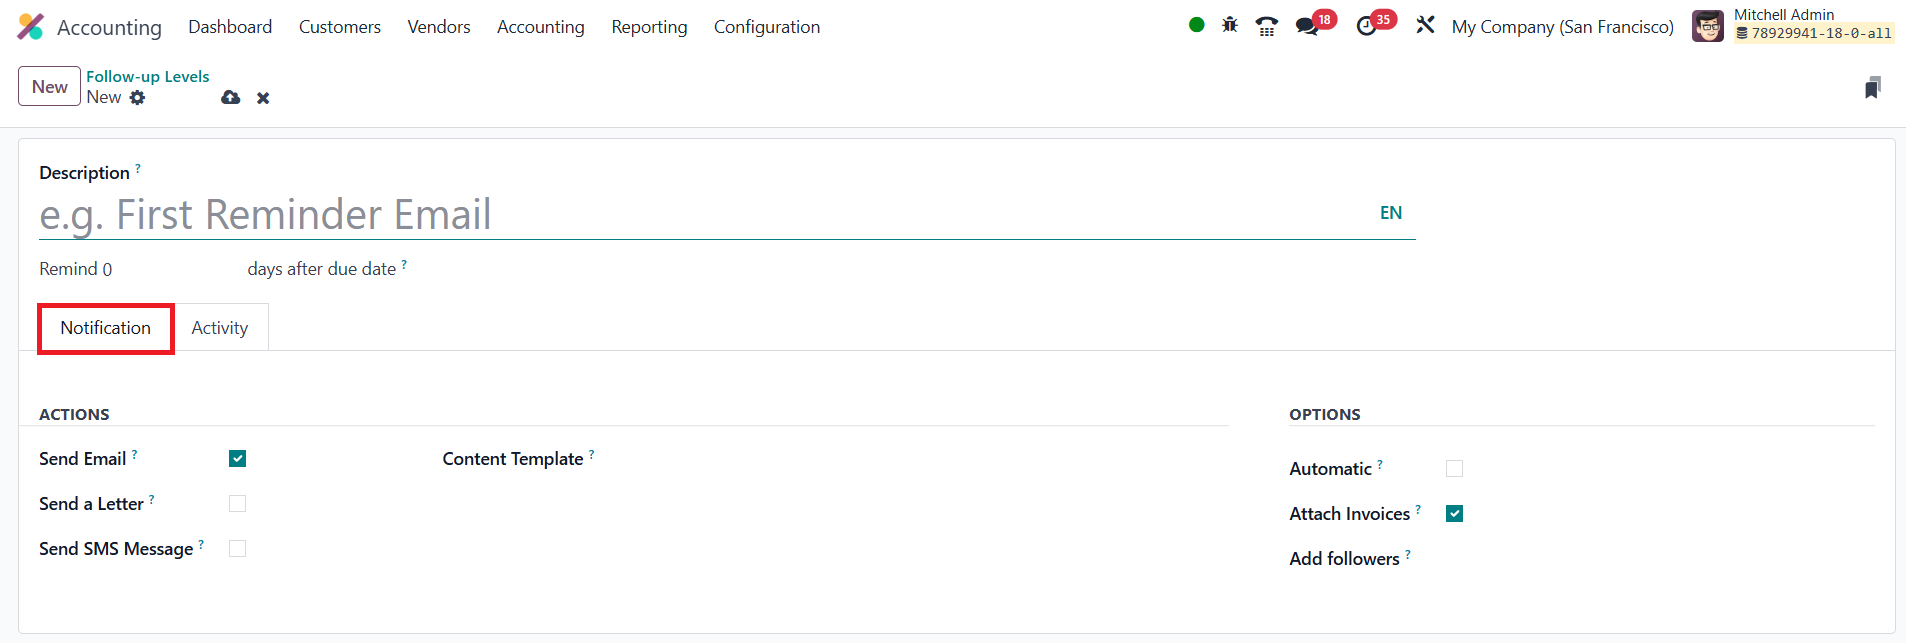Image resolution: width=1906 pixels, height=643 pixels.
Task: Click the save cloud upload icon
Action: point(231,97)
